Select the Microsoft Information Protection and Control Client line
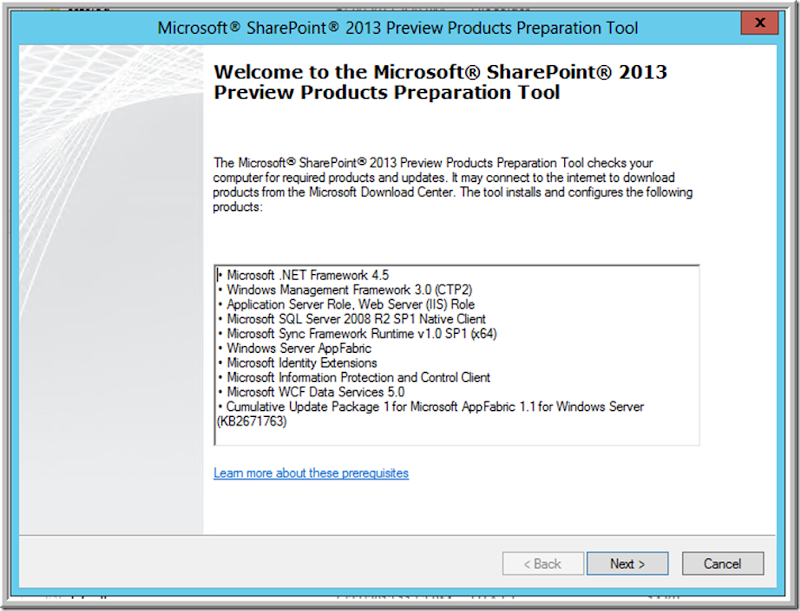 pos(354,377)
